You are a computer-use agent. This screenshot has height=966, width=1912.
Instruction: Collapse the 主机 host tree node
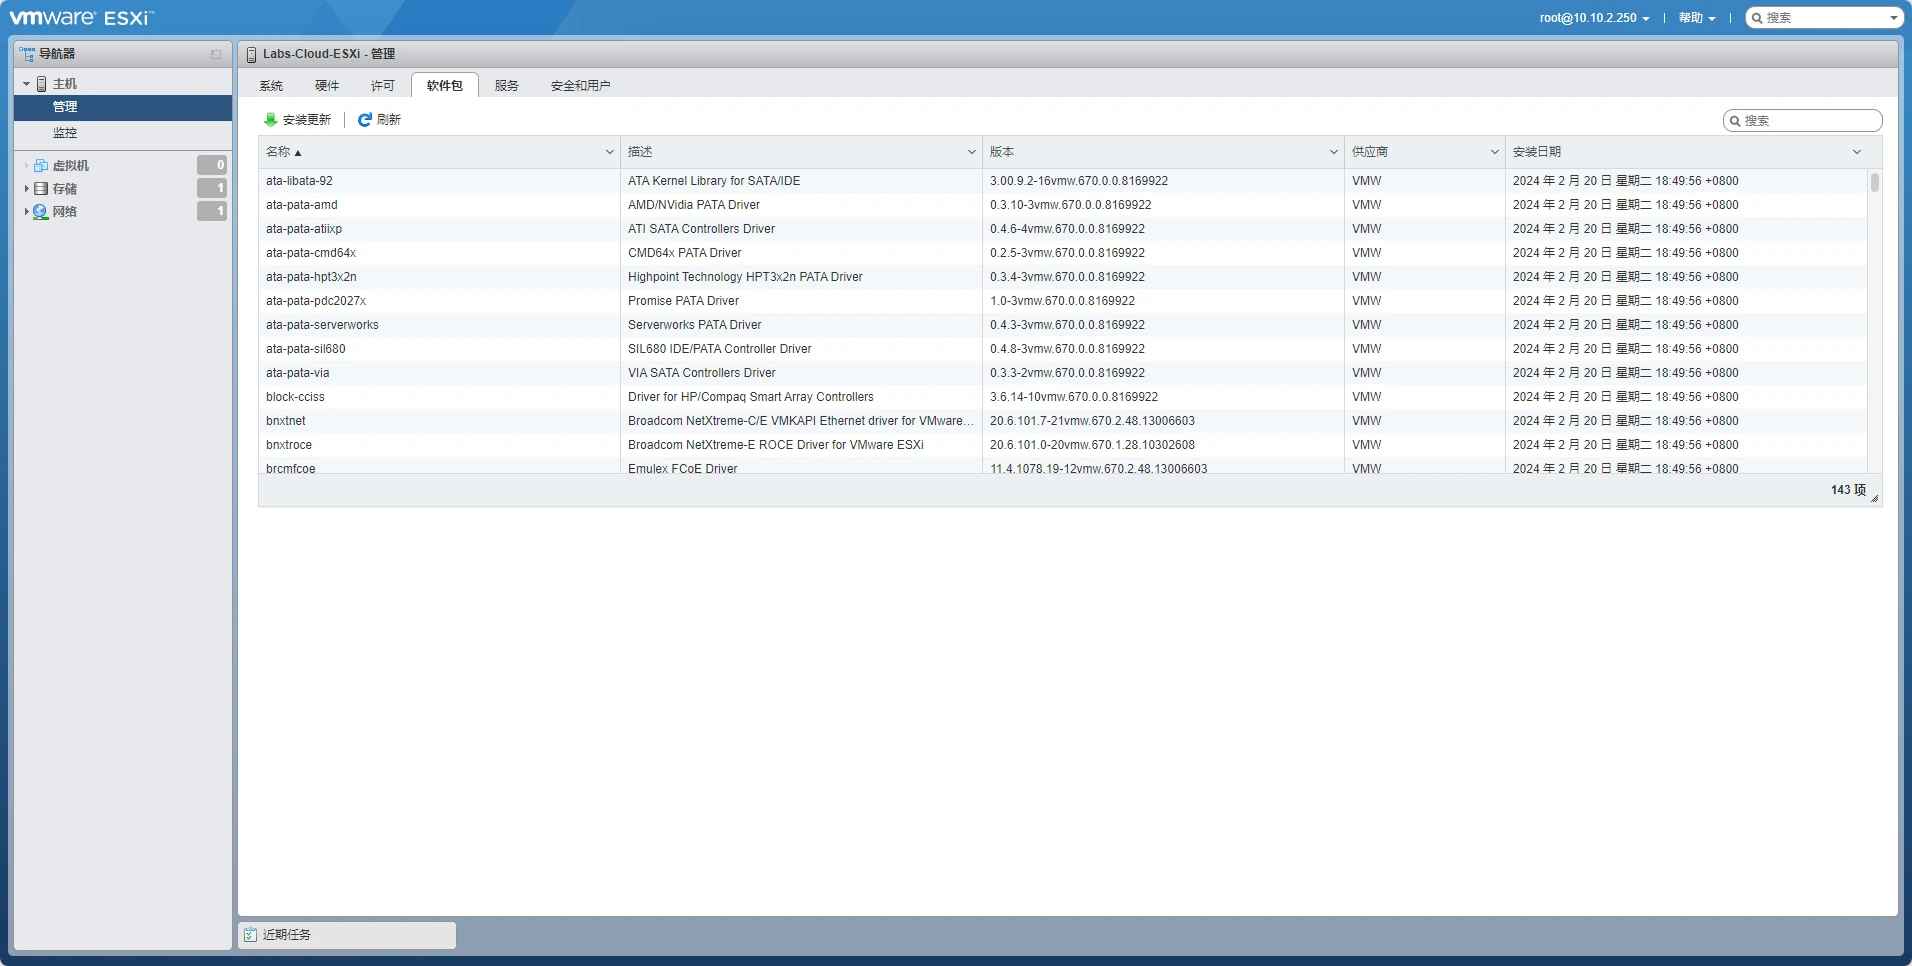coord(26,84)
